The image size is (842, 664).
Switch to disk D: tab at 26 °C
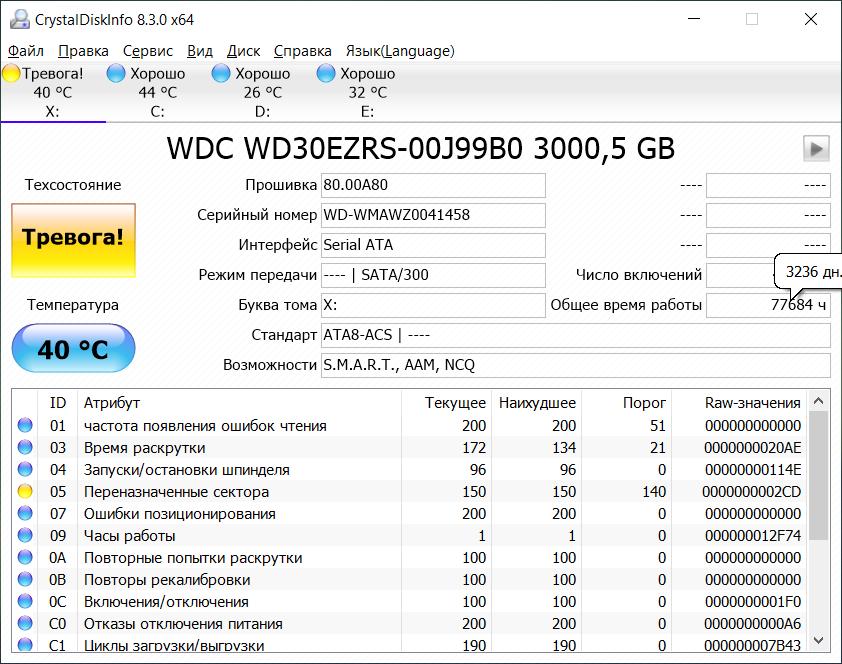263,92
